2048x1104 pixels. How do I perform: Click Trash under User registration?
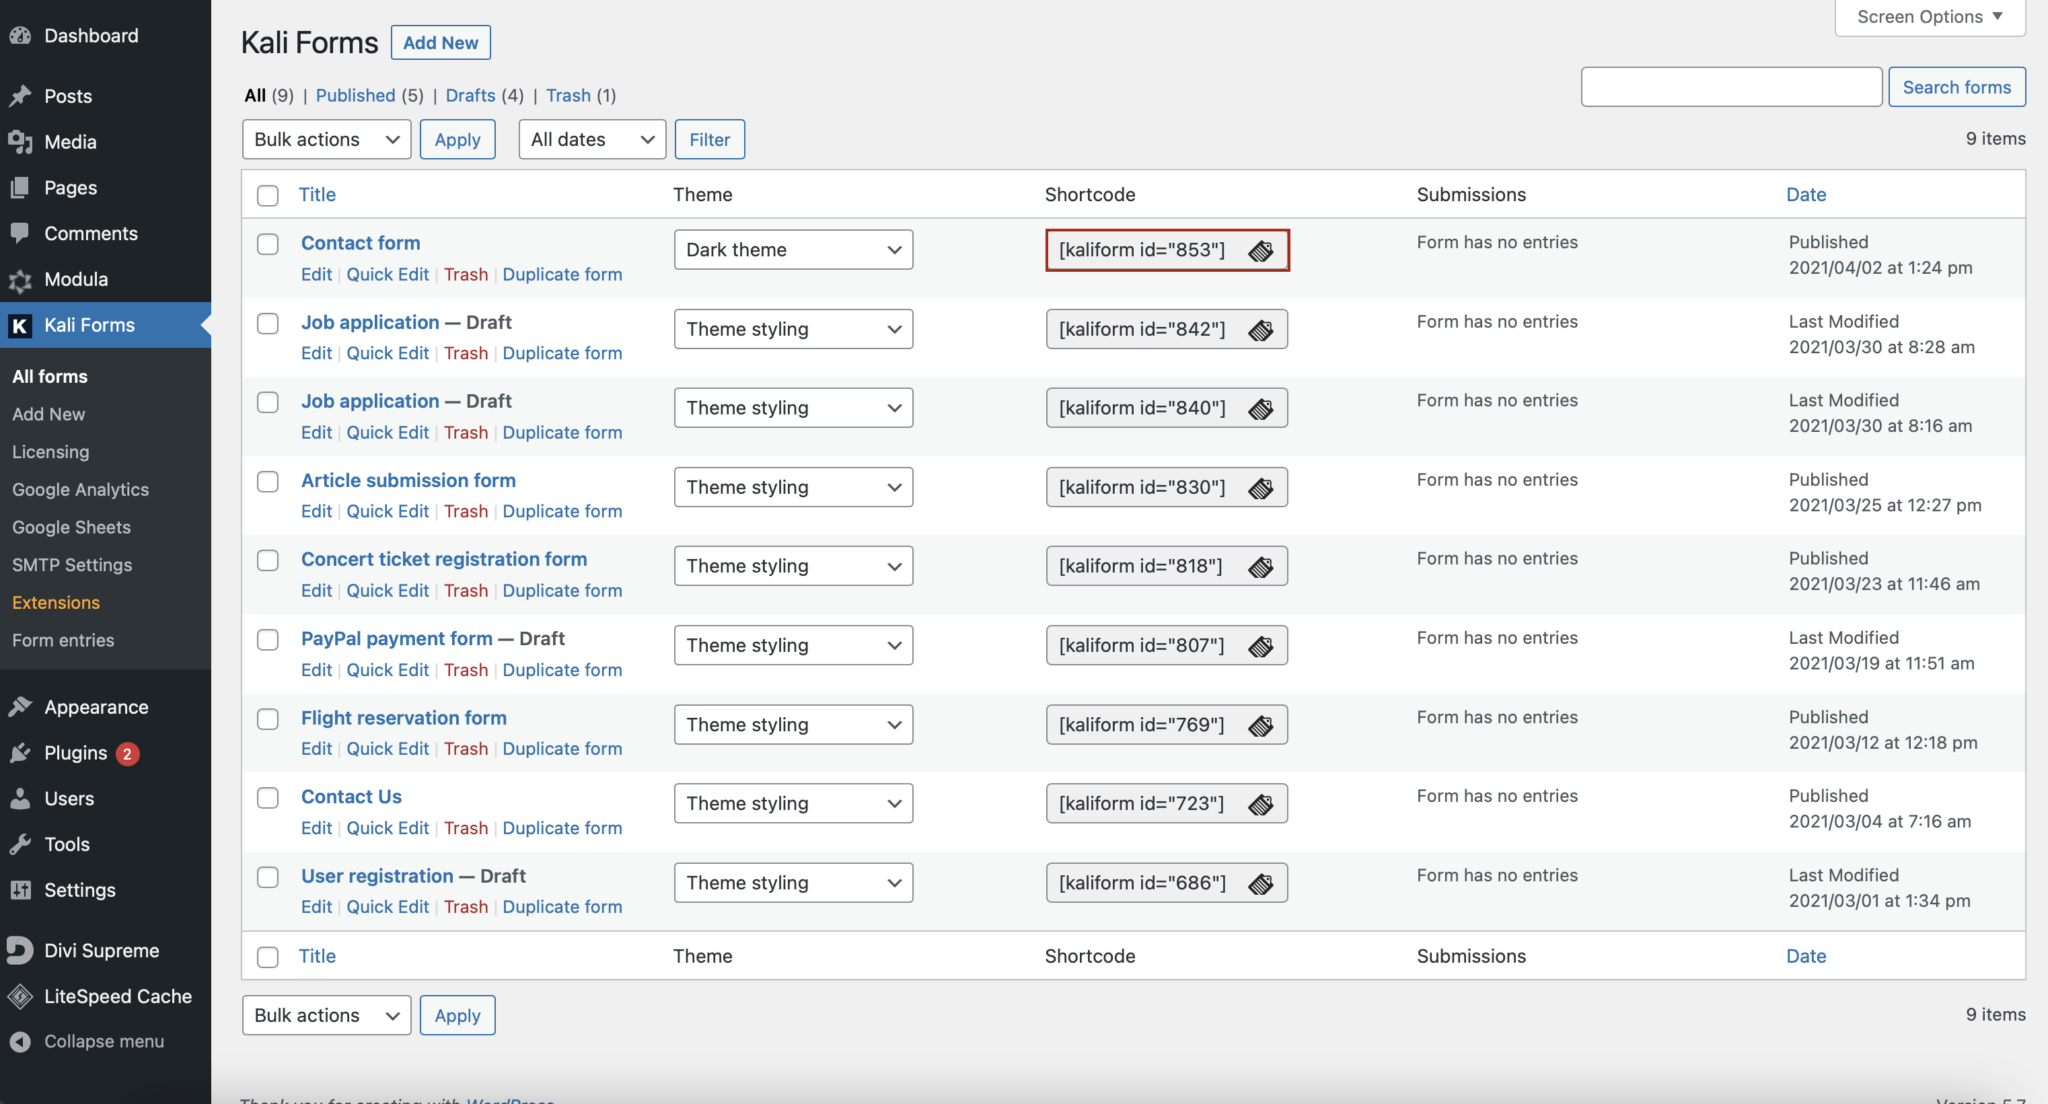[466, 907]
